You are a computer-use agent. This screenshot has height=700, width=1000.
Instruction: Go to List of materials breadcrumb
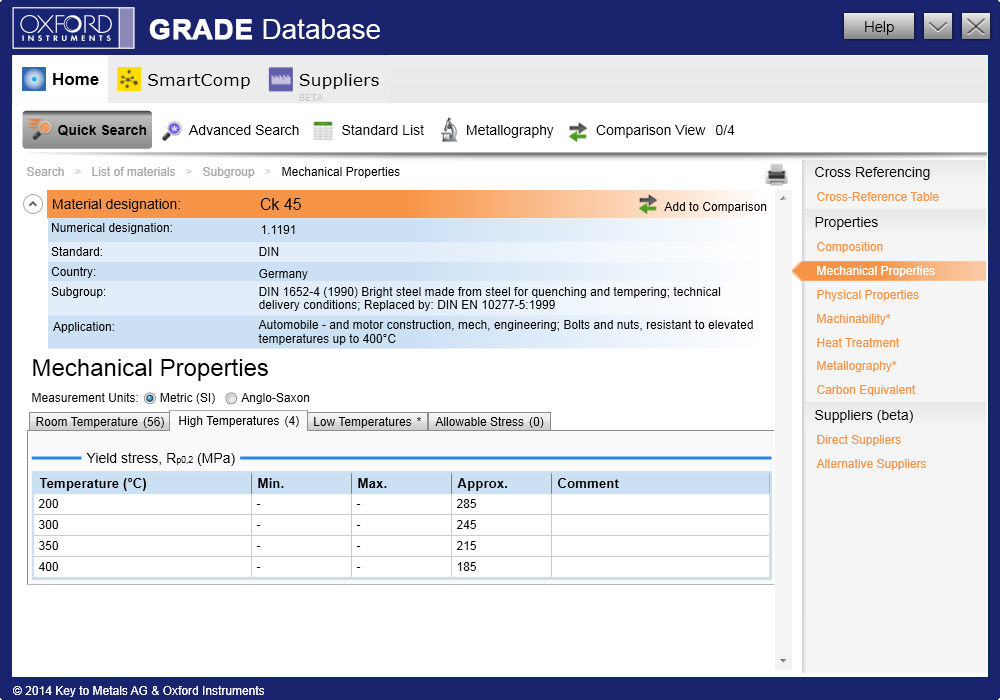pyautogui.click(x=133, y=171)
